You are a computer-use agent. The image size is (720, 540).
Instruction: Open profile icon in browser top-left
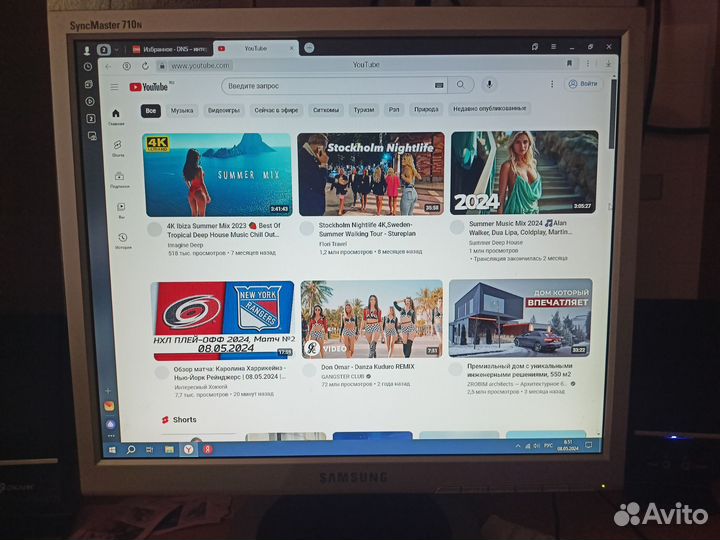point(86,50)
